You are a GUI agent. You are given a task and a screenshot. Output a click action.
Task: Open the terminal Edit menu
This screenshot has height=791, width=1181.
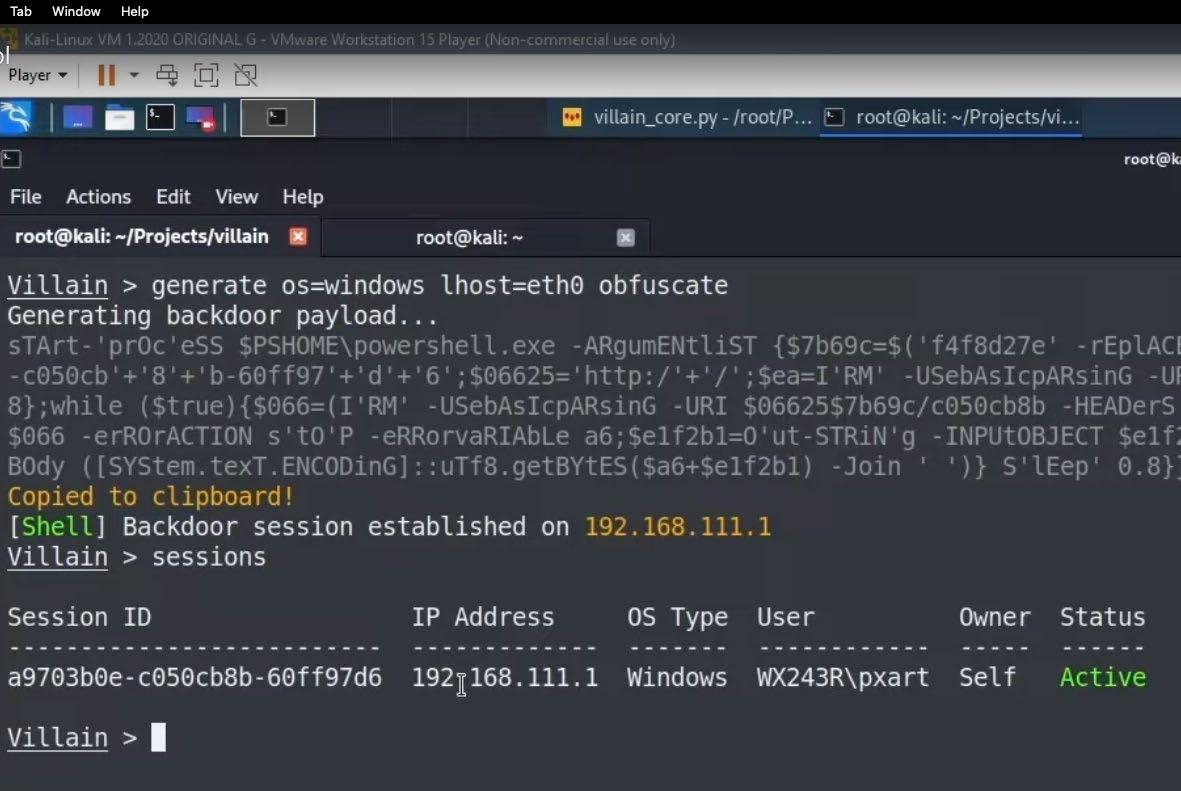pos(173,197)
